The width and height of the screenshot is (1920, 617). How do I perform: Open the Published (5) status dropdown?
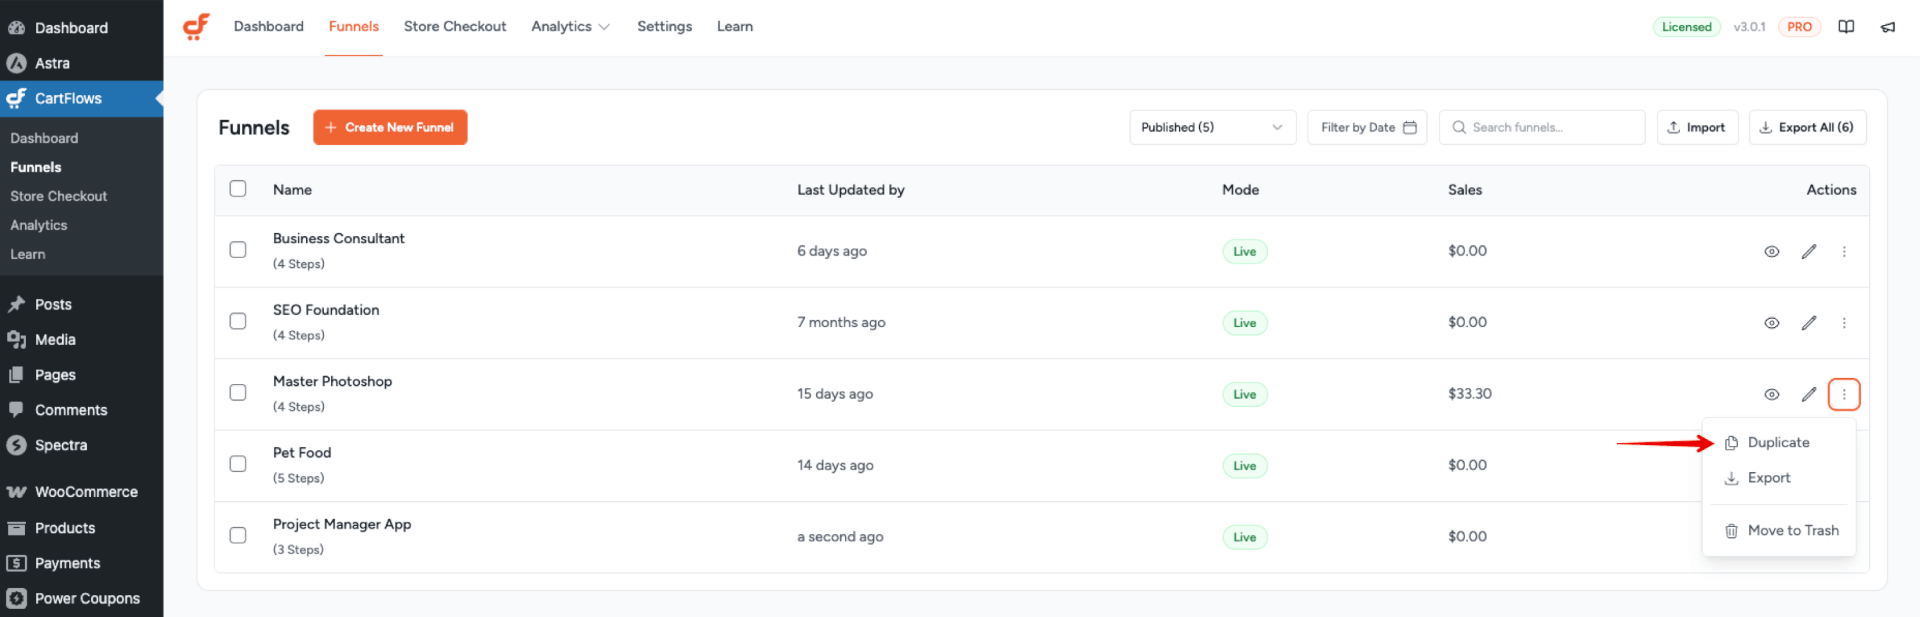1212,127
